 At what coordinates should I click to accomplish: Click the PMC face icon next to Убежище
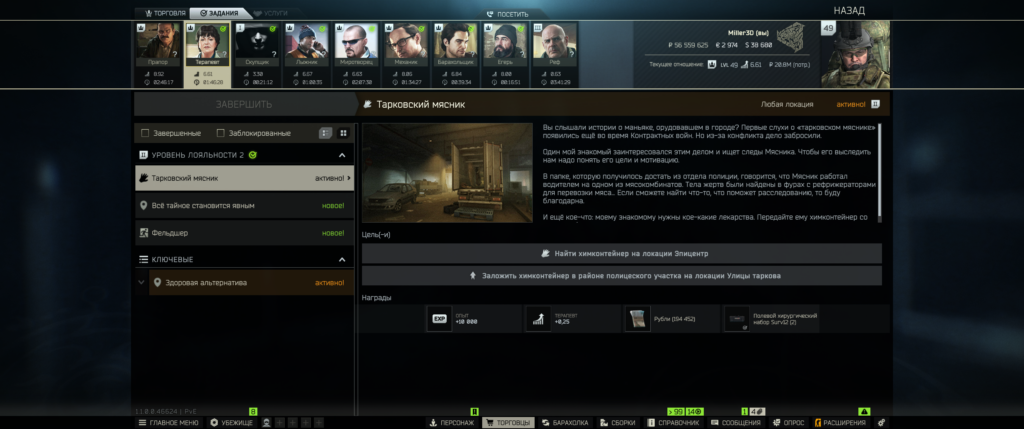tap(266, 422)
